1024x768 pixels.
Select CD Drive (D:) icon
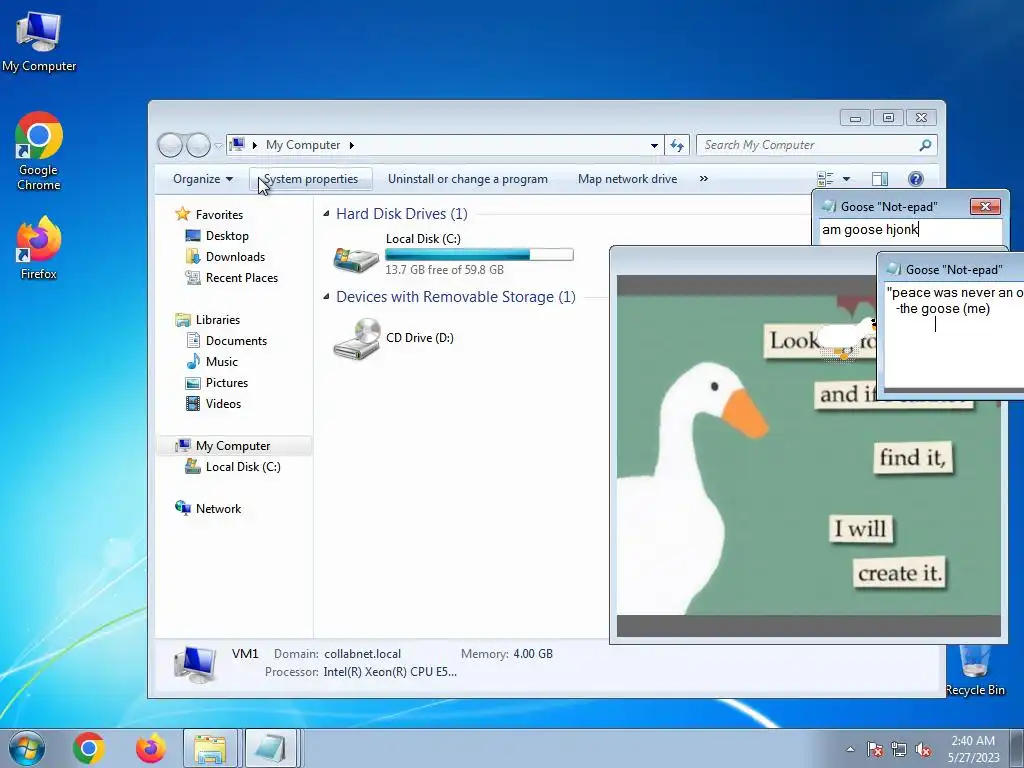(x=357, y=338)
